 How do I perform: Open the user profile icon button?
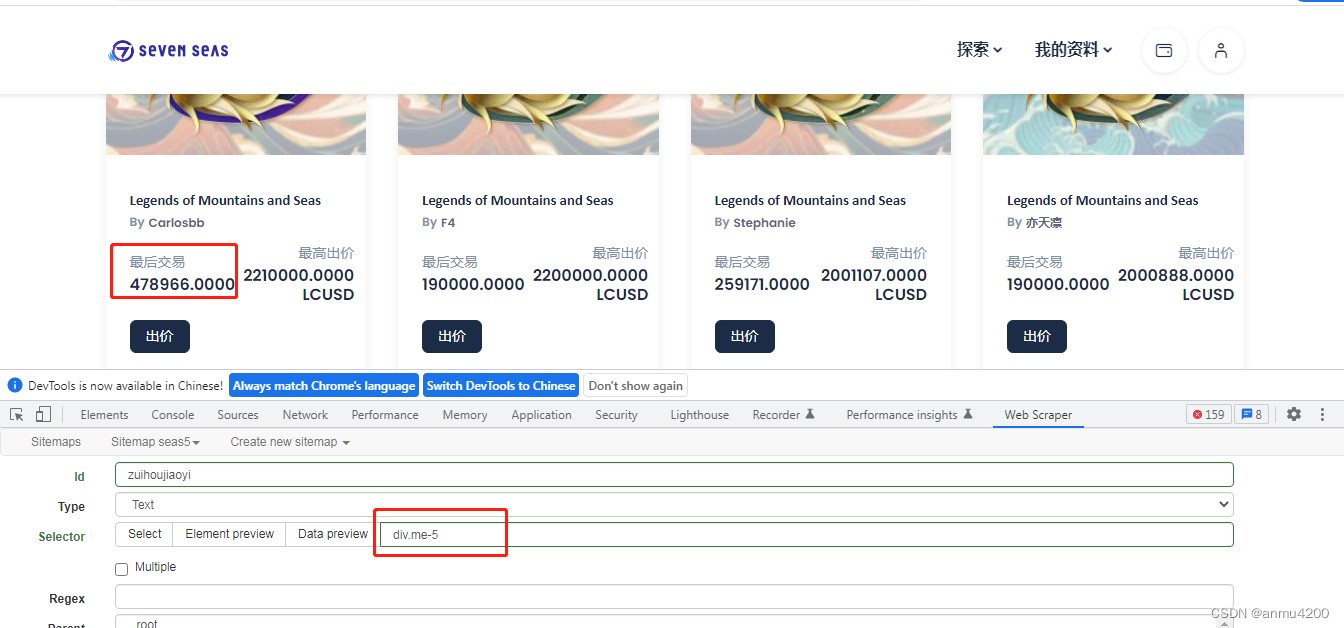click(1220, 50)
